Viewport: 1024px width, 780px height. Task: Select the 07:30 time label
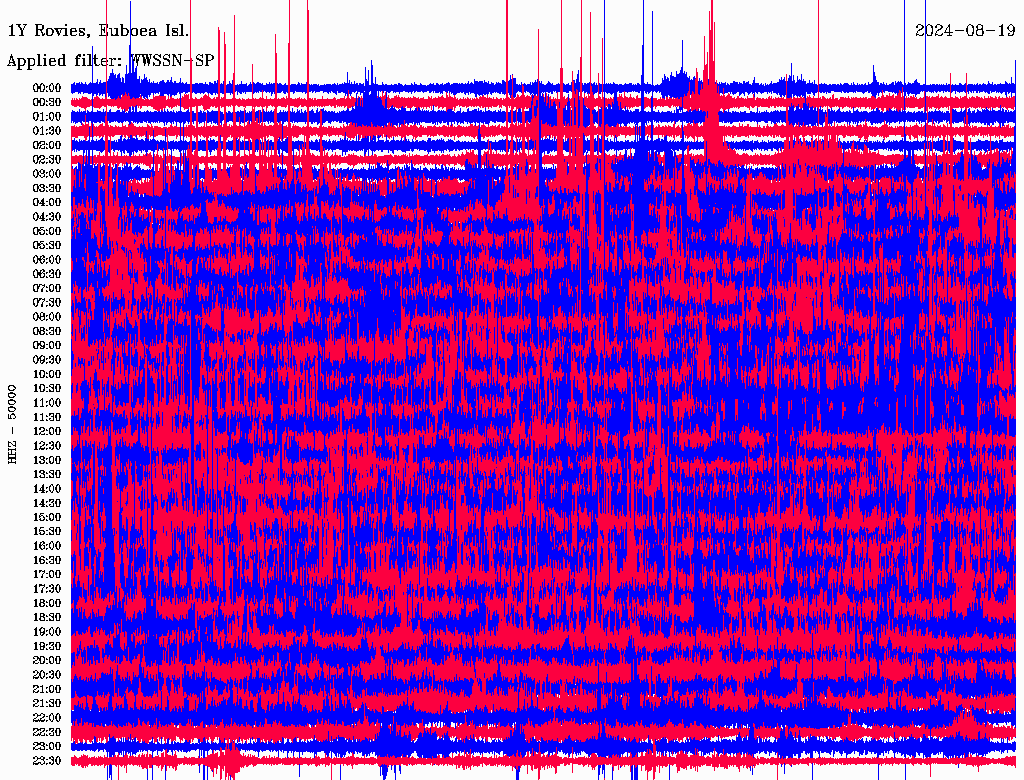point(47,302)
